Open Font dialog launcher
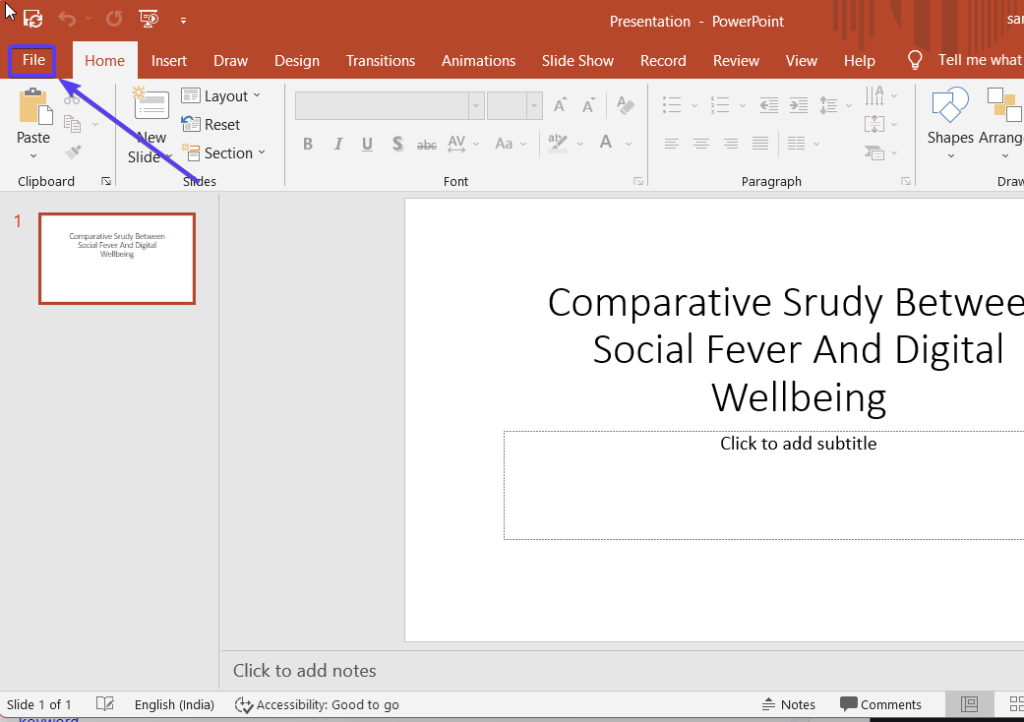The image size is (1024, 722). click(638, 181)
